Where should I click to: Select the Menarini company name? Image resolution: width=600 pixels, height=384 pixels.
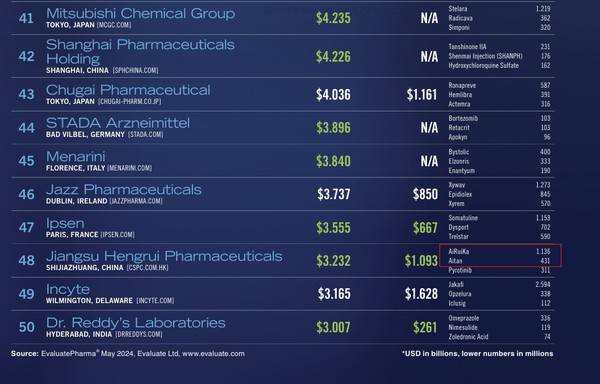[76, 156]
